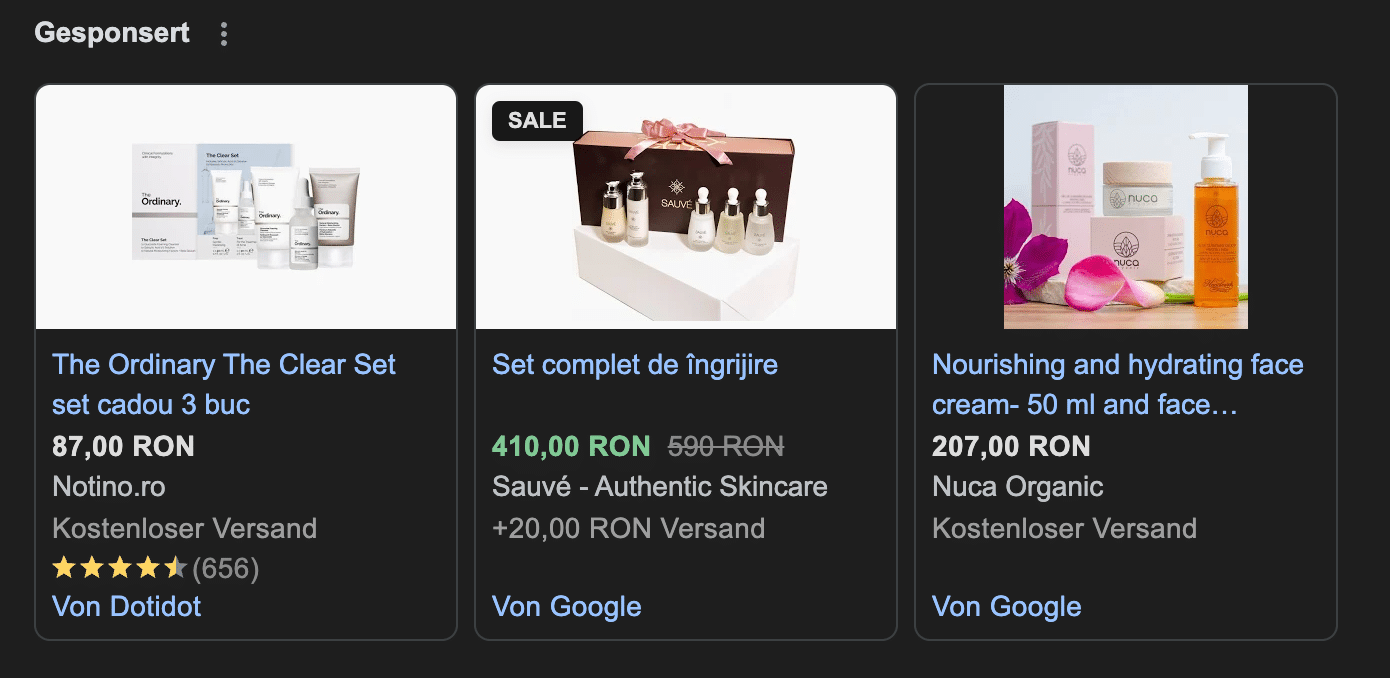The image size is (1390, 678).
Task: Click the 207,00 RON price
Action: coord(1011,446)
